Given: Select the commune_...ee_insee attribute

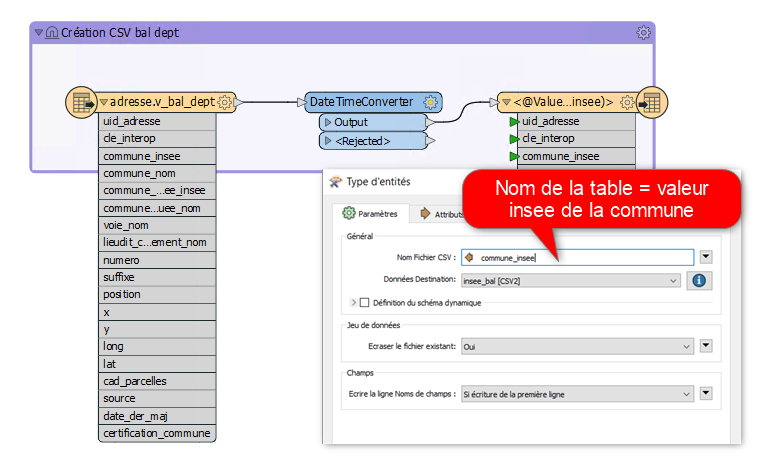Looking at the screenshot, I should pos(157,190).
